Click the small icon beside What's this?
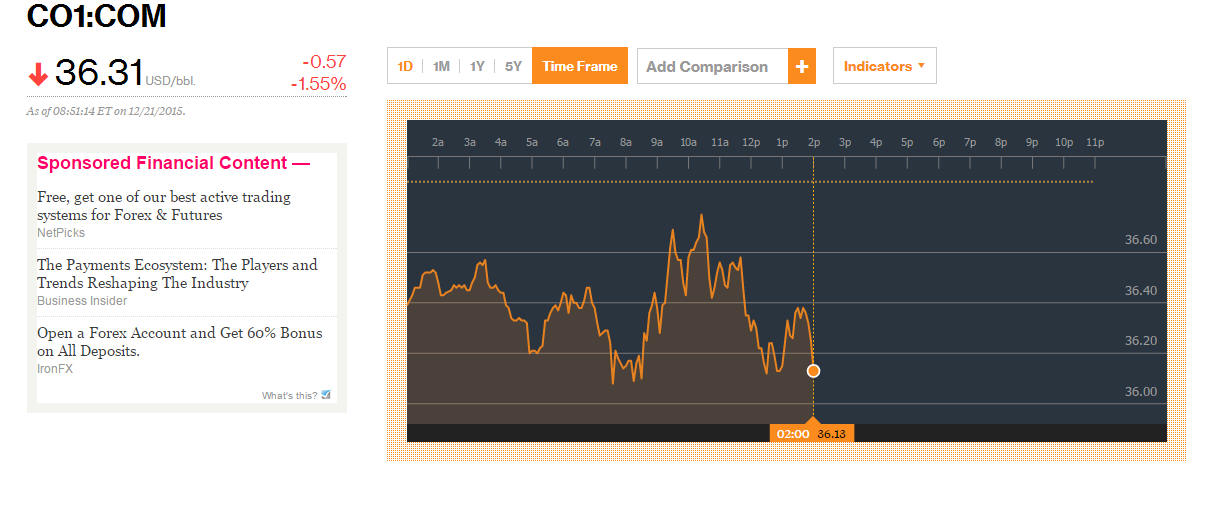 326,395
